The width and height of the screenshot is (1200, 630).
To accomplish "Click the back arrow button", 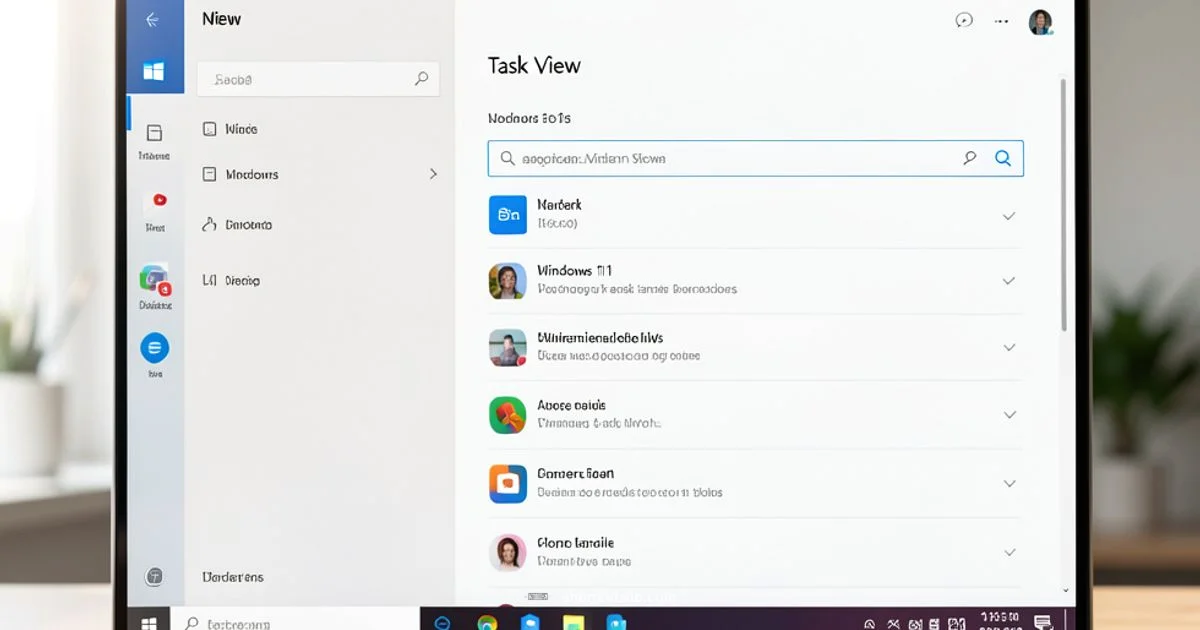I will pos(152,18).
